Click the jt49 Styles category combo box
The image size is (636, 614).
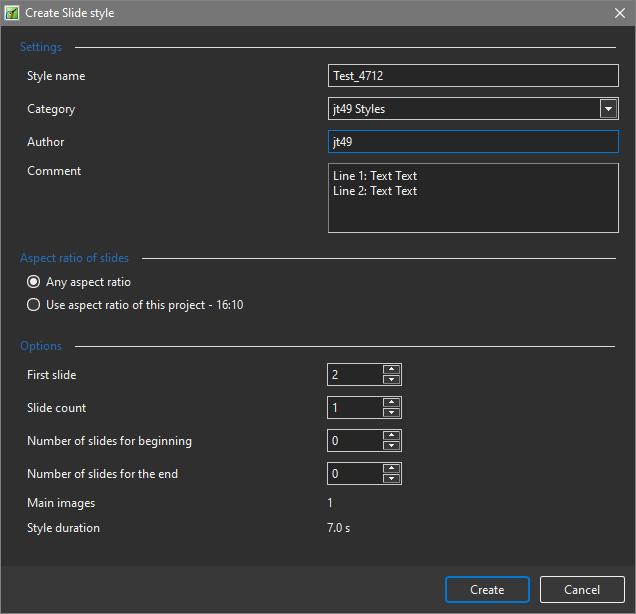tap(462, 109)
